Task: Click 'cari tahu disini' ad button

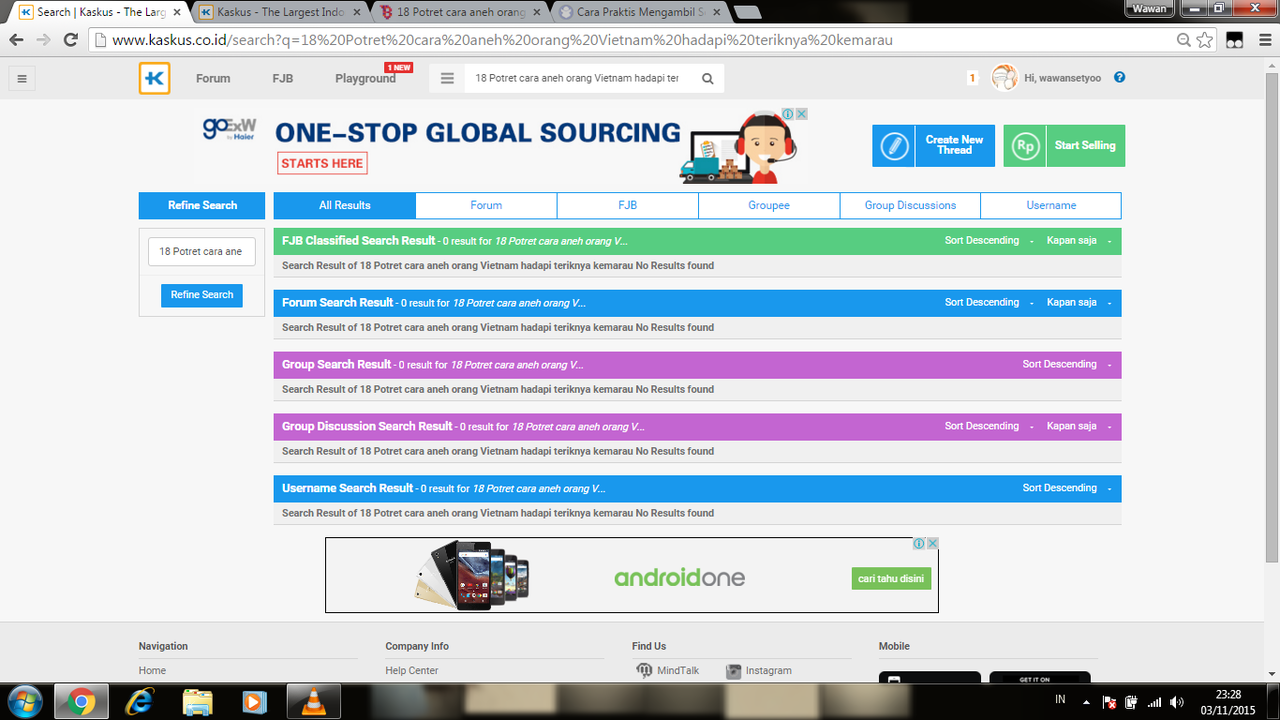Action: click(893, 579)
